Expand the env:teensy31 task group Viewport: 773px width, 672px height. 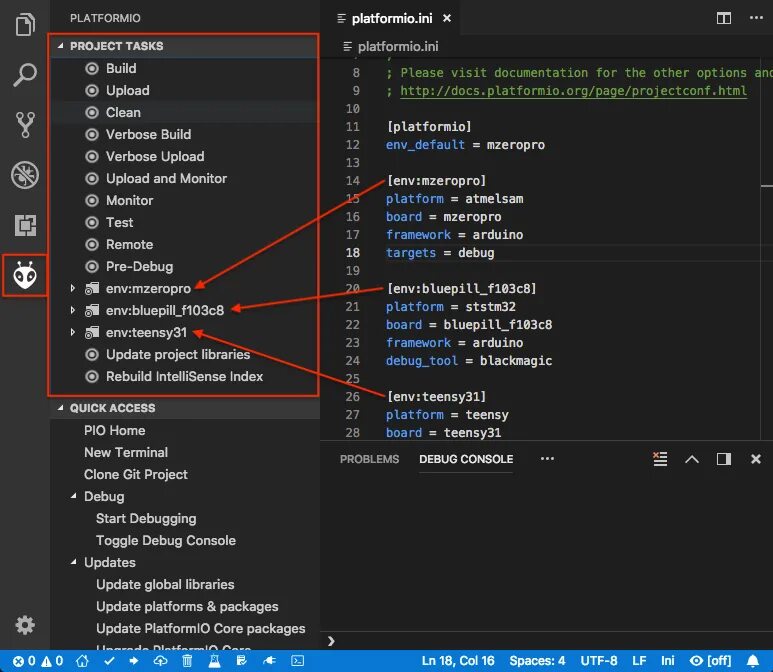click(x=72, y=332)
